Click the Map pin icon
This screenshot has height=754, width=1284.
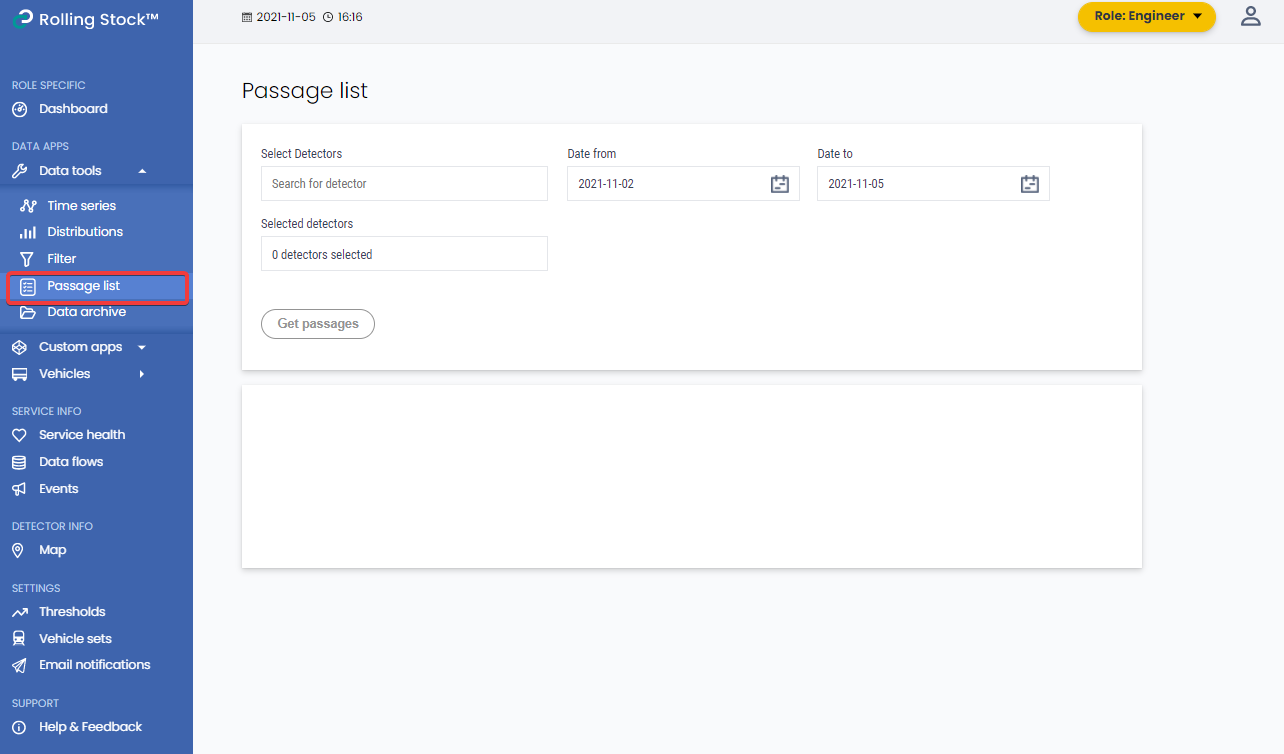(18, 550)
